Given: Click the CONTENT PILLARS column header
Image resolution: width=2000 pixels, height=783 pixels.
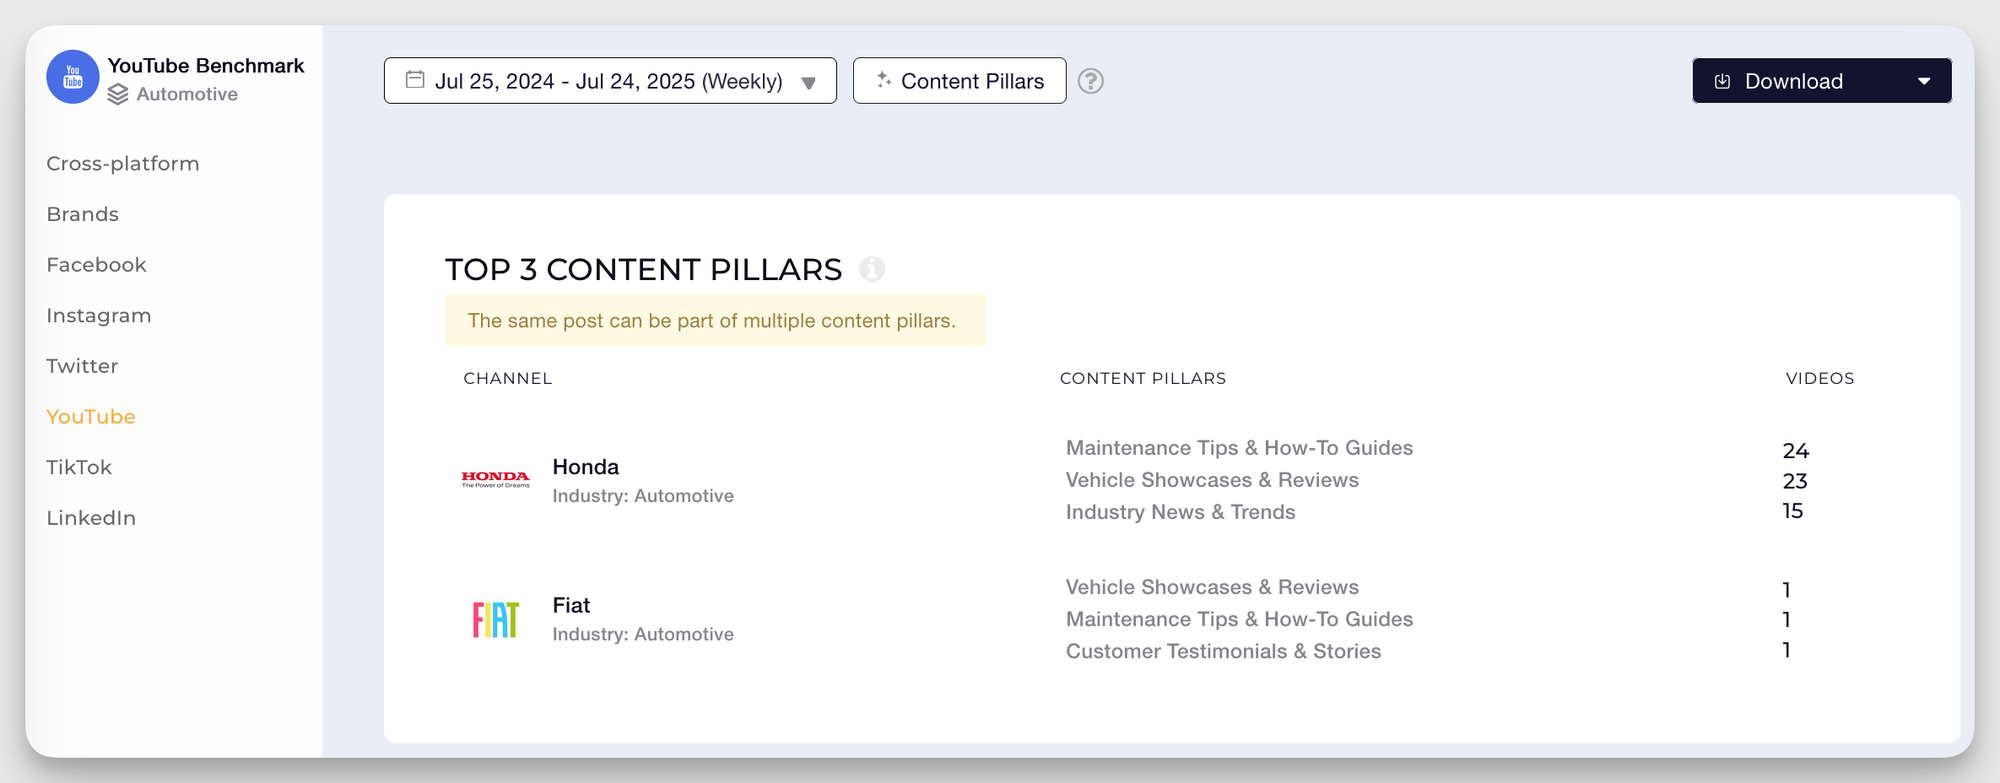Looking at the screenshot, I should (1143, 378).
